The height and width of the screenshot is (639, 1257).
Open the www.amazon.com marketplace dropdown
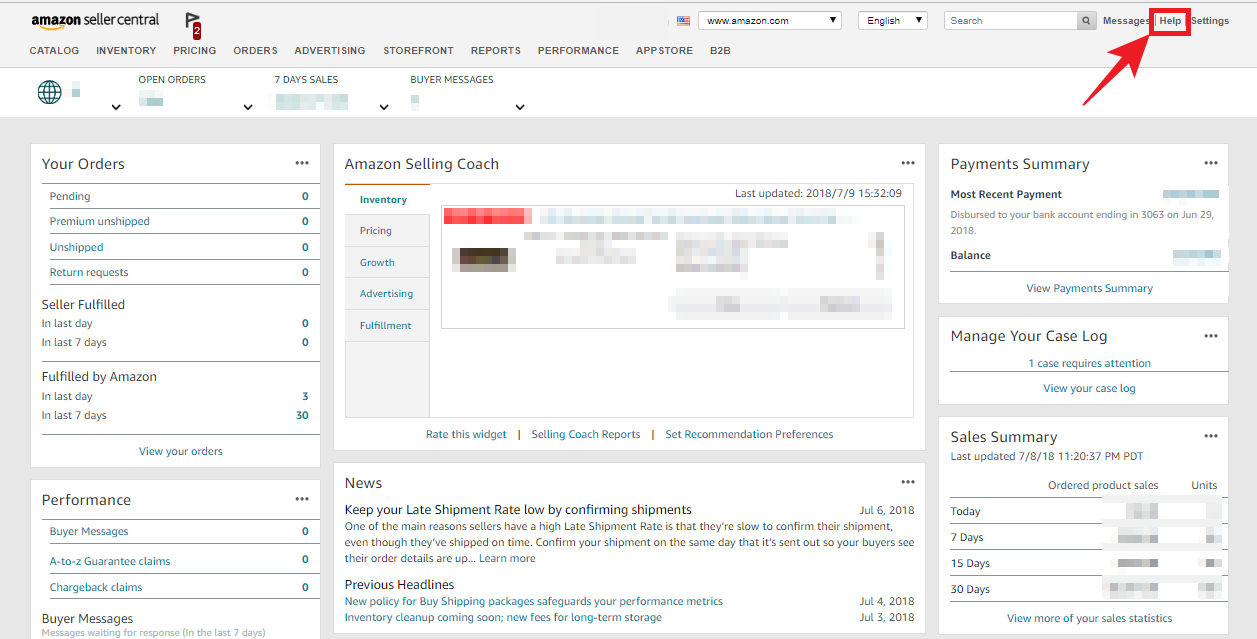click(770, 20)
